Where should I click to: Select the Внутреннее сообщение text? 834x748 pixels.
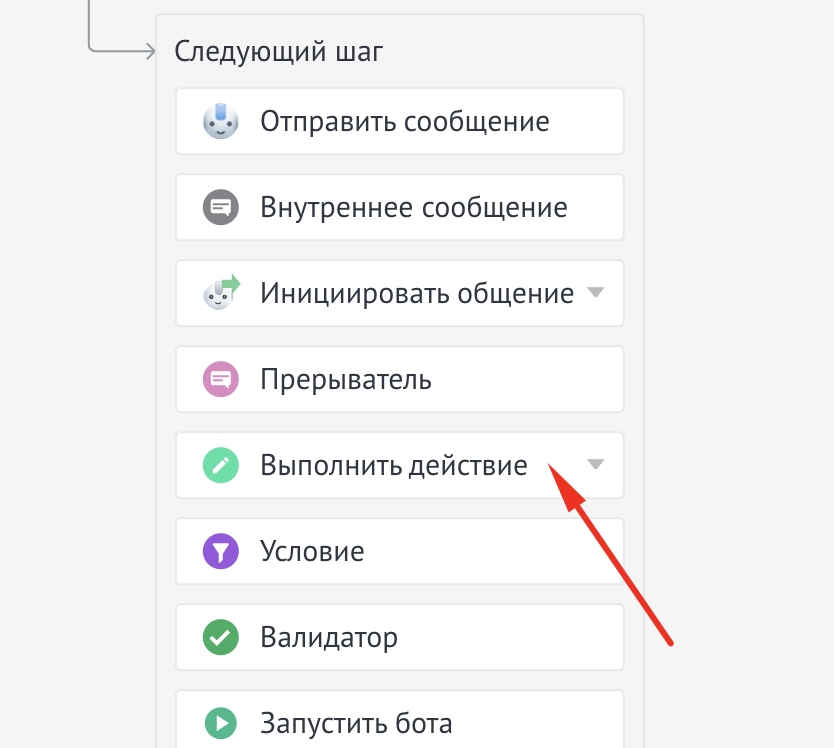point(413,208)
